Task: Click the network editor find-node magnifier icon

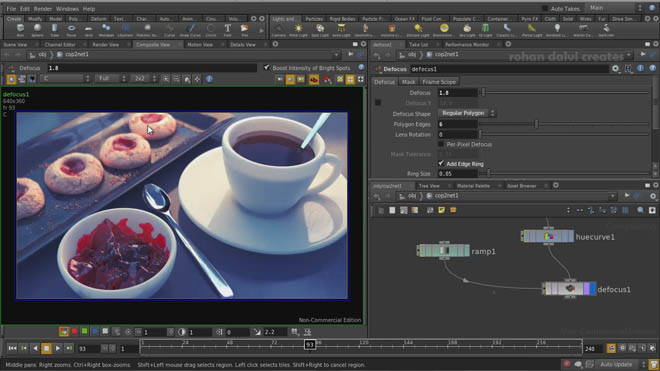Action: tap(640, 210)
